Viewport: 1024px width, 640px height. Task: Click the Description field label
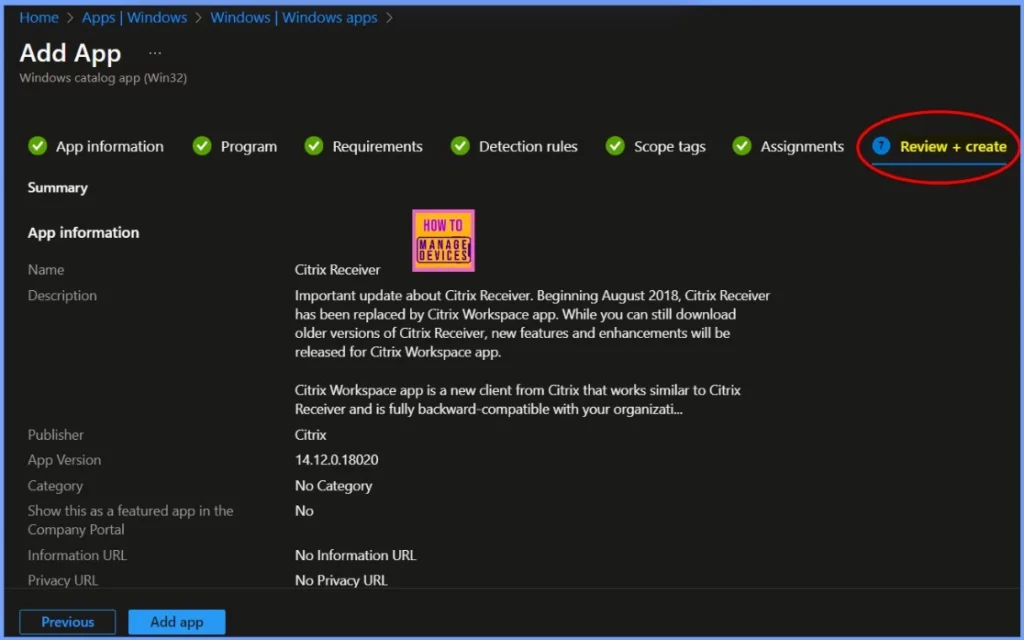[62, 296]
